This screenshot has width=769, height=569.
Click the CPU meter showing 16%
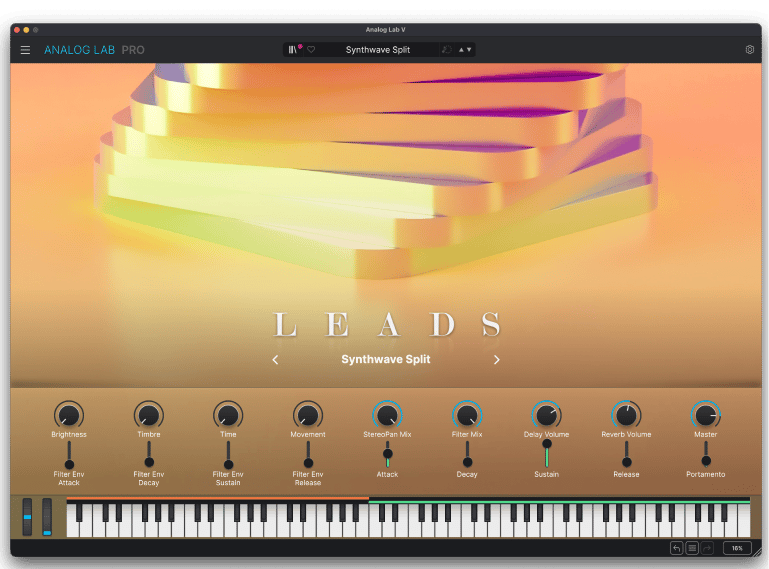tap(737, 548)
